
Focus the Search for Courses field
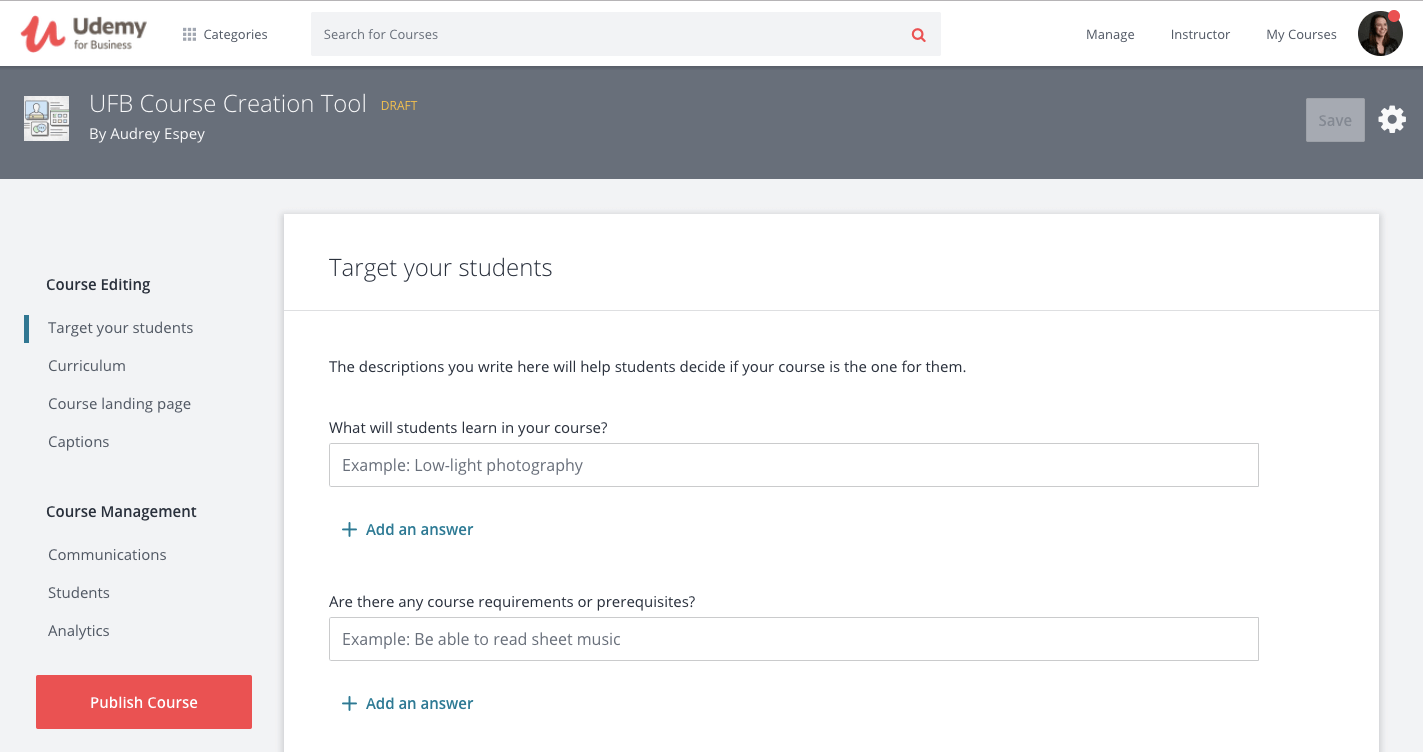(x=600, y=34)
